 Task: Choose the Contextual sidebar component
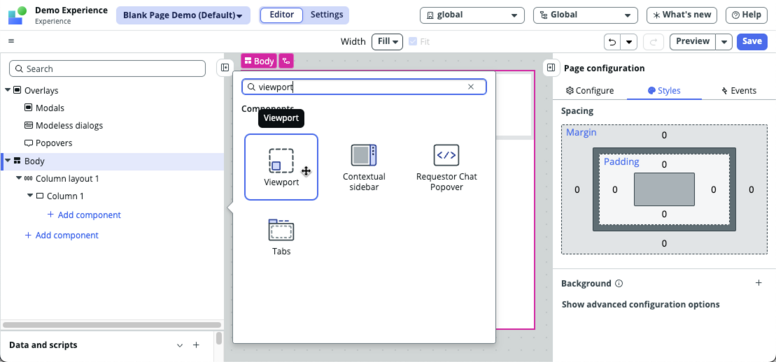click(x=364, y=167)
